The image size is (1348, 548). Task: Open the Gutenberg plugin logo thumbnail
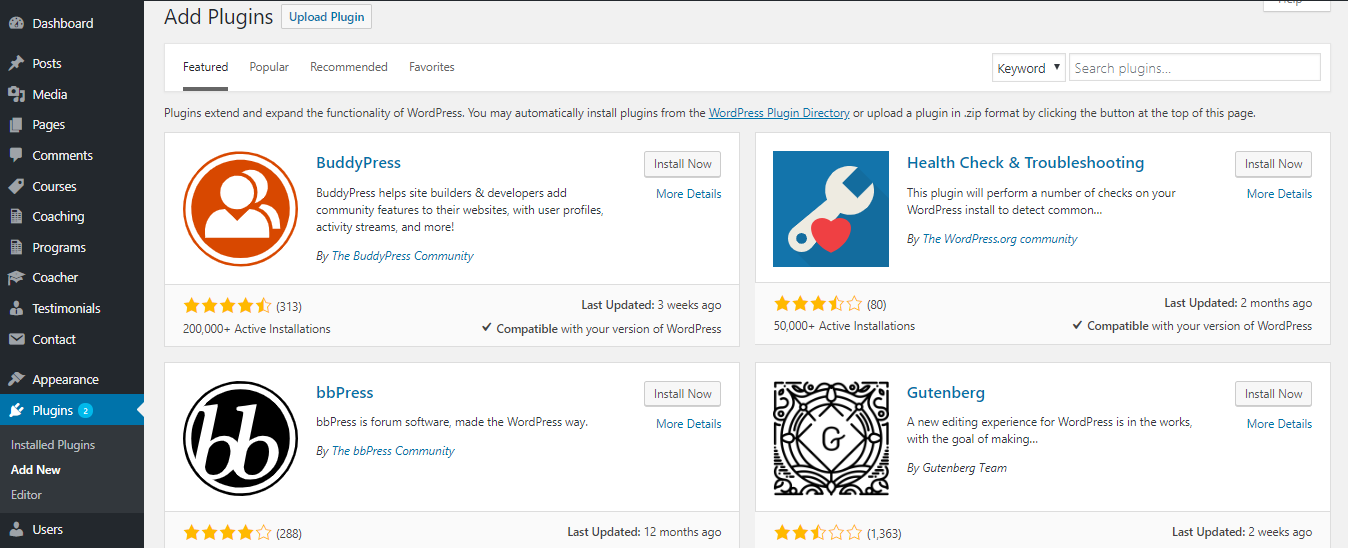point(831,438)
